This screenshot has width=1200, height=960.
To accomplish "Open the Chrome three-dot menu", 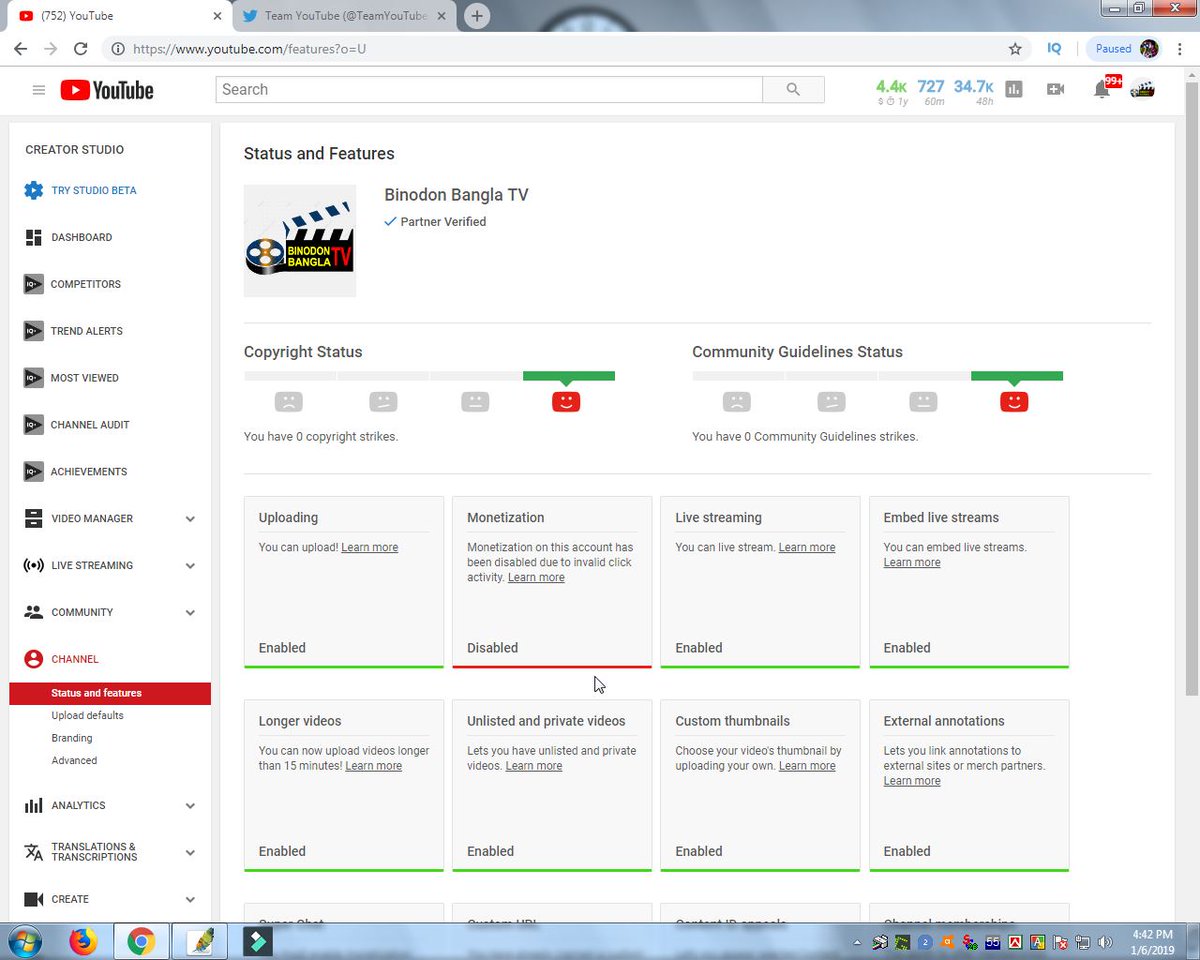I will 1180,48.
